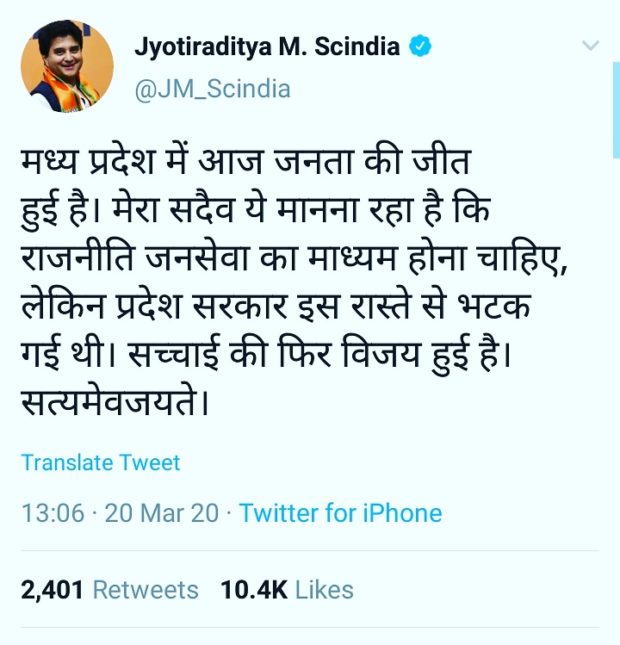Click tweet line starting लेकिन प्रदेश सरकार

coord(276,306)
